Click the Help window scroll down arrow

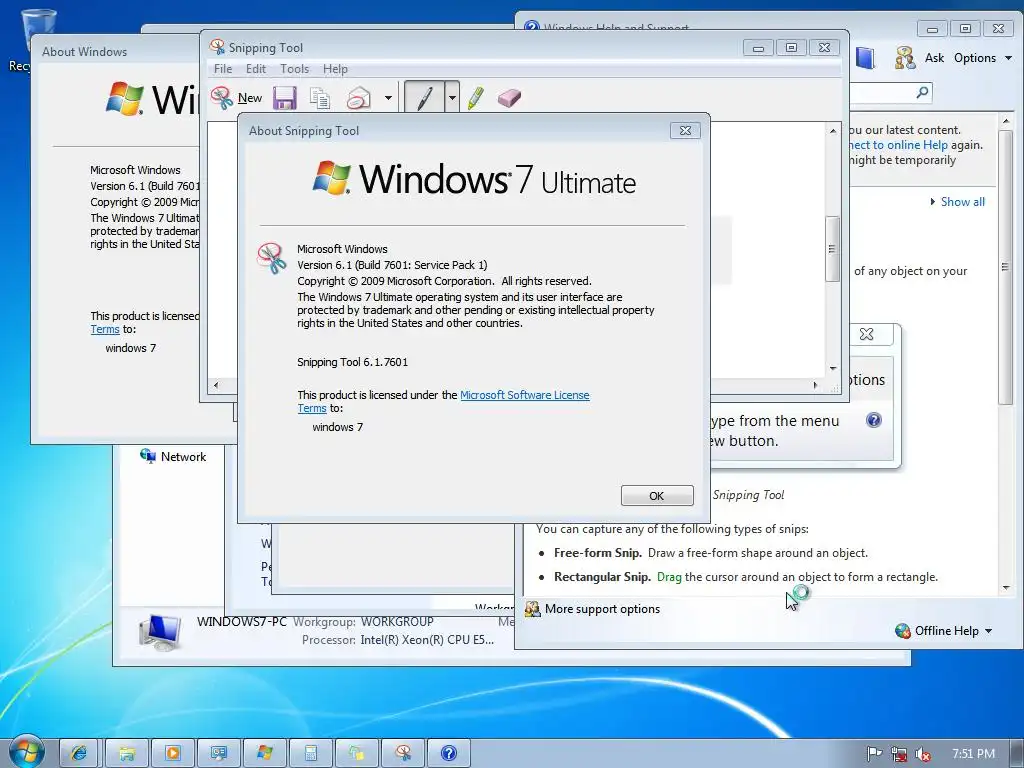coord(1006,588)
